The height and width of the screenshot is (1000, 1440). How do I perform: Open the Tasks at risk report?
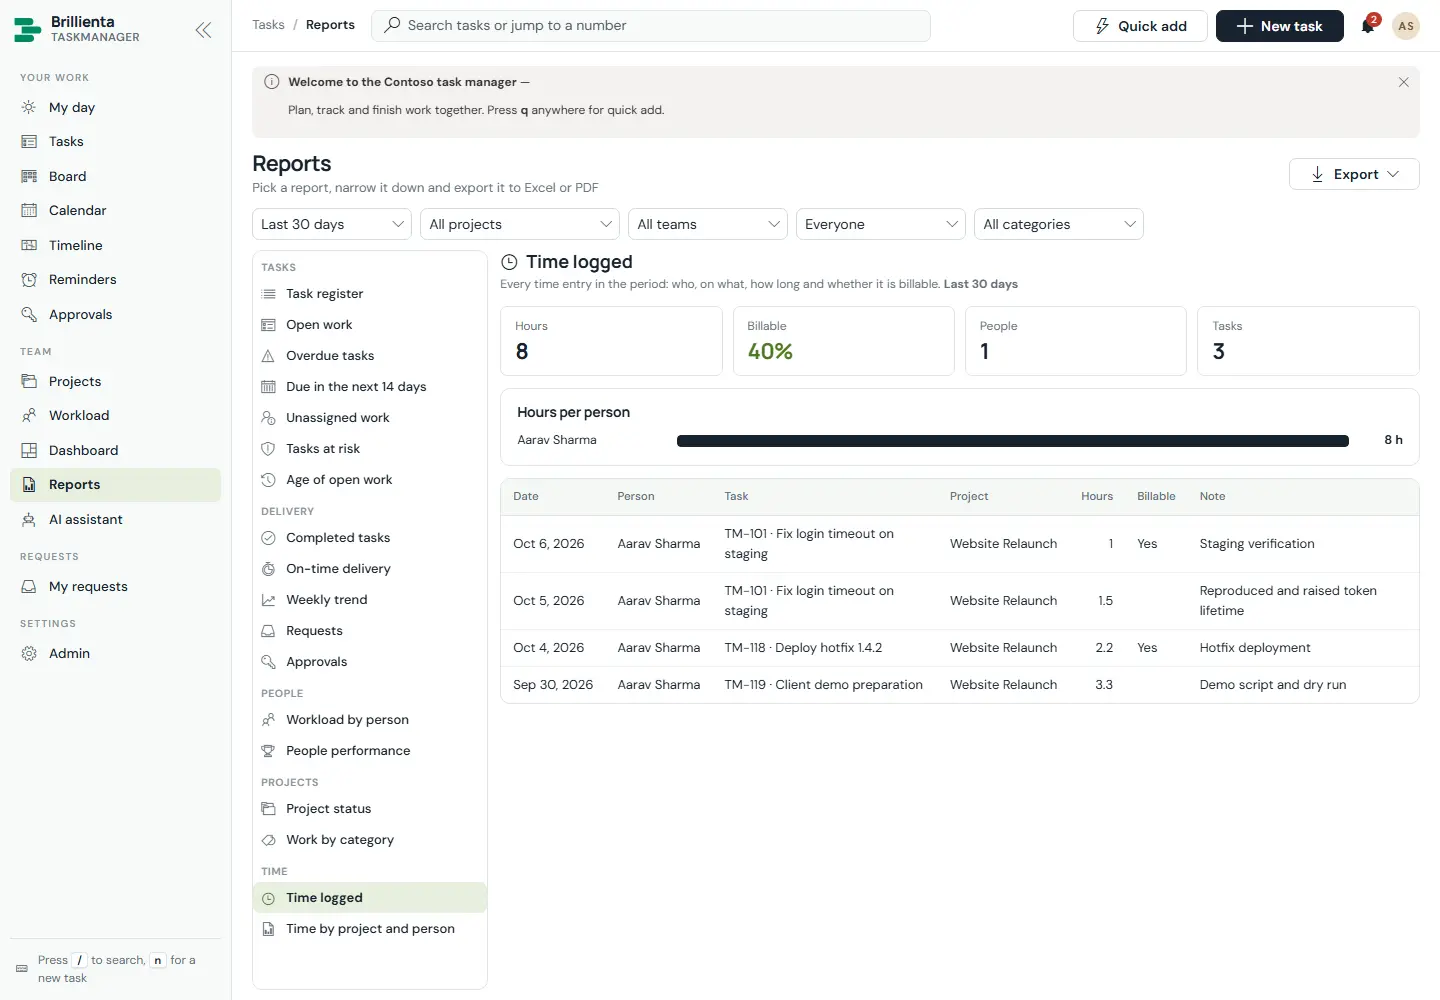pyautogui.click(x=370, y=448)
